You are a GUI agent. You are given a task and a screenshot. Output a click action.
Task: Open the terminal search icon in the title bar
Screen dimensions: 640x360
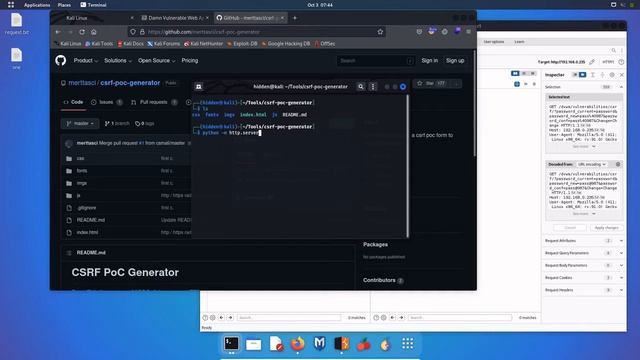tap(361, 87)
